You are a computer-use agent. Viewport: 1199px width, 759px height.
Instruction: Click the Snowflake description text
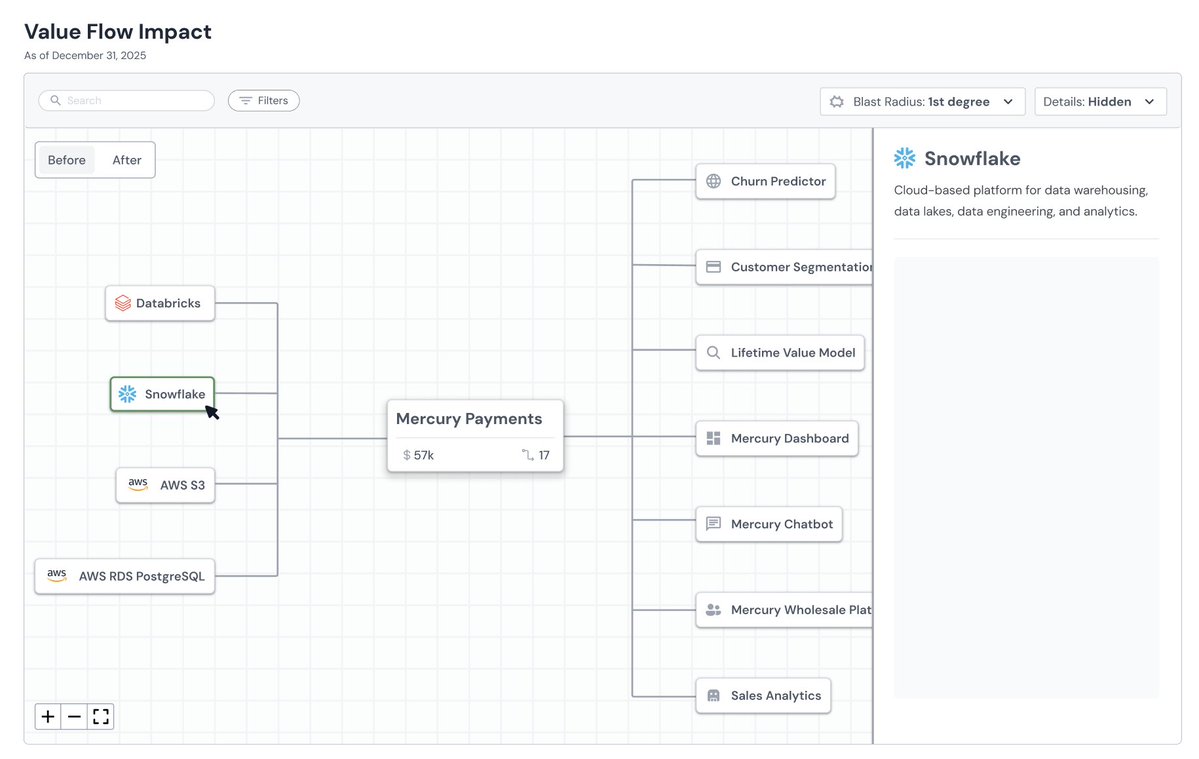coord(1021,200)
